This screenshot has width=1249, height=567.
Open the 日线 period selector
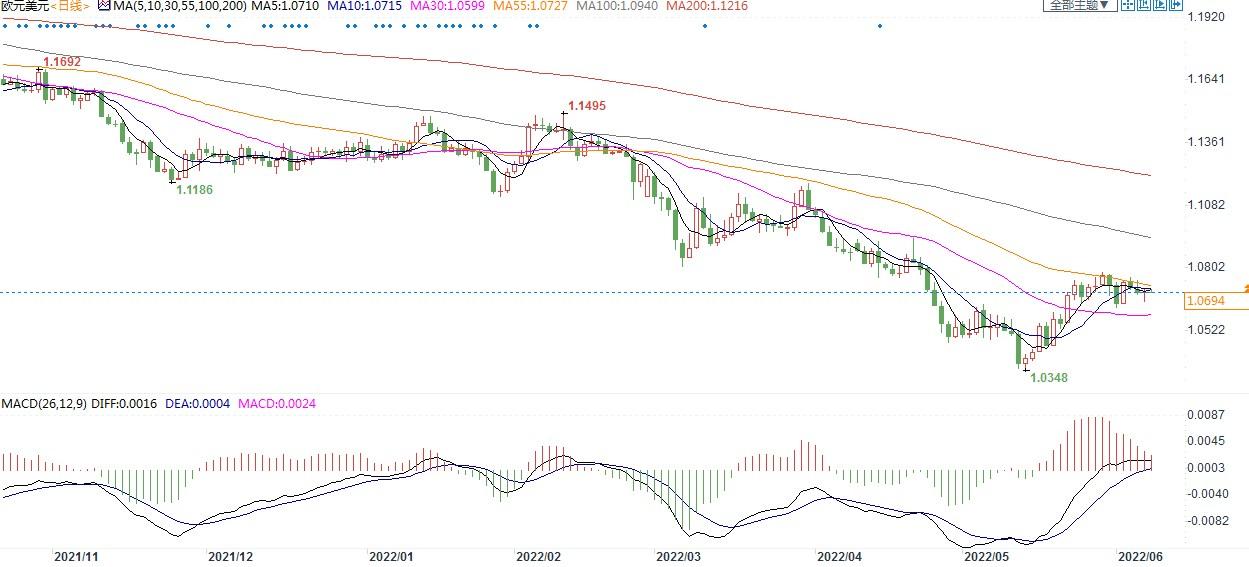pyautogui.click(x=69, y=6)
